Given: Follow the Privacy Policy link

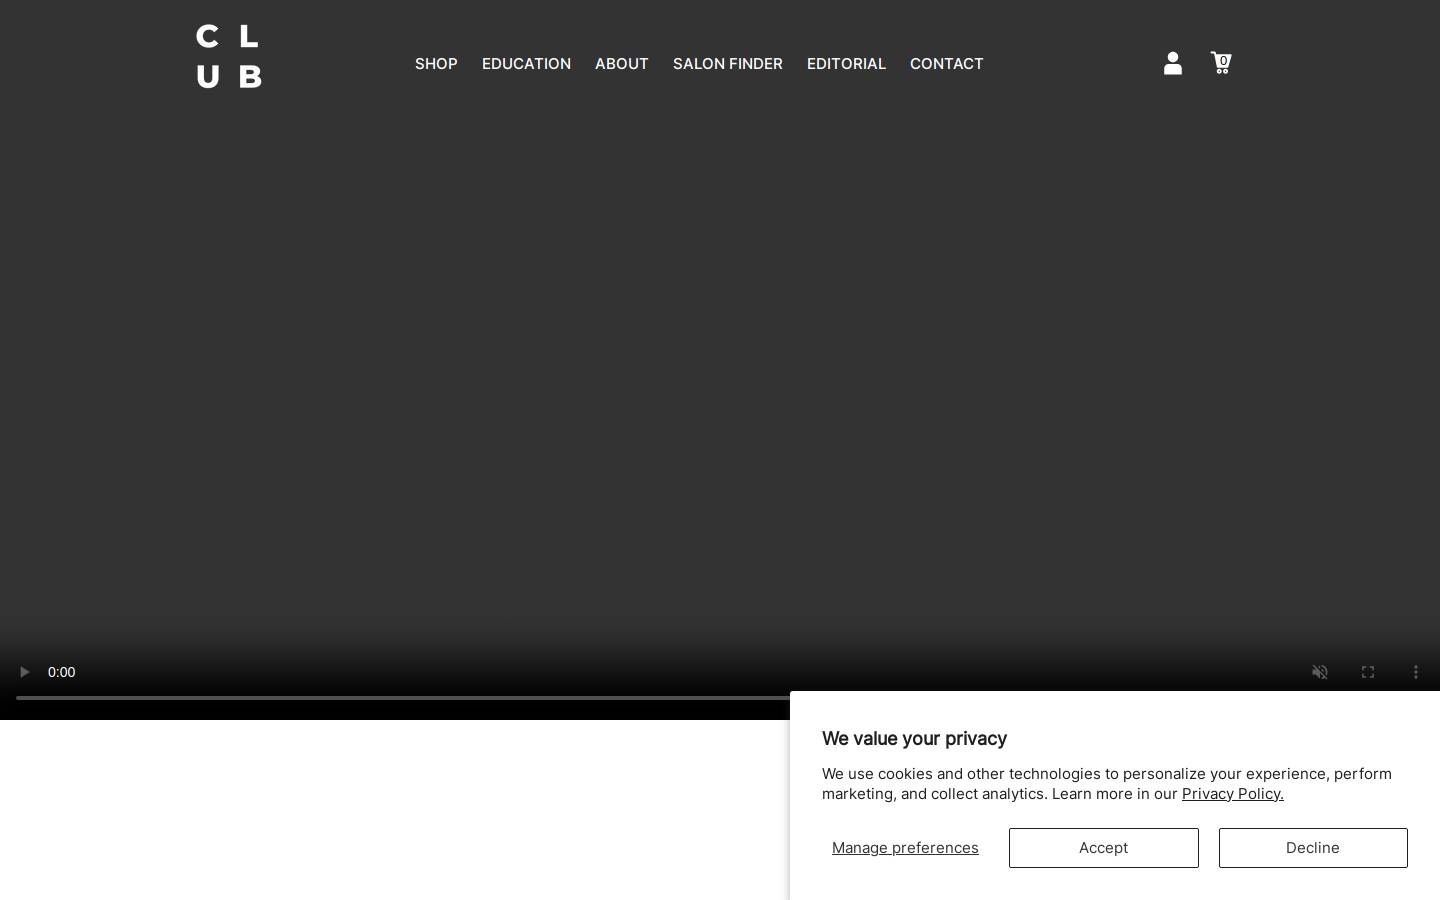Looking at the screenshot, I should click(1233, 794).
